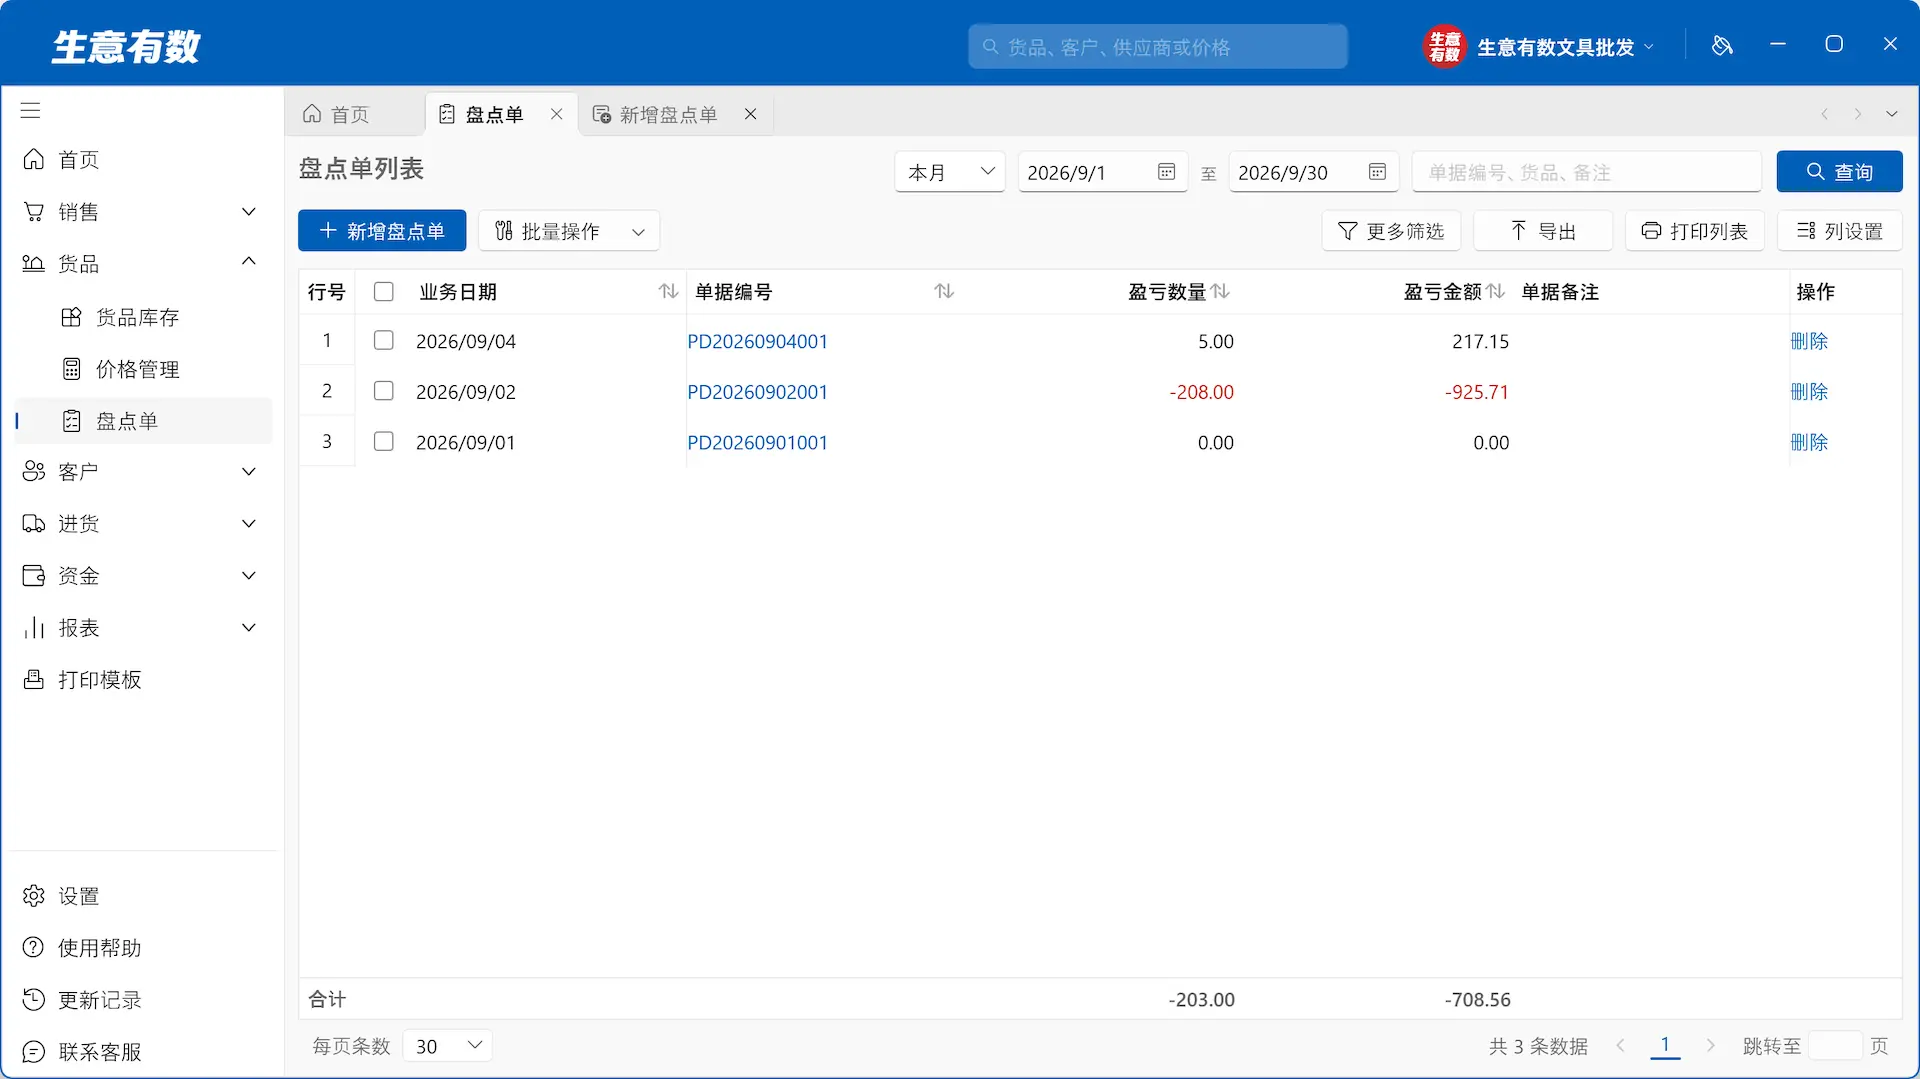Screen dimensions: 1920x1079
Task: Open 设置 from the sidebar
Action: pyautogui.click(x=140, y=896)
